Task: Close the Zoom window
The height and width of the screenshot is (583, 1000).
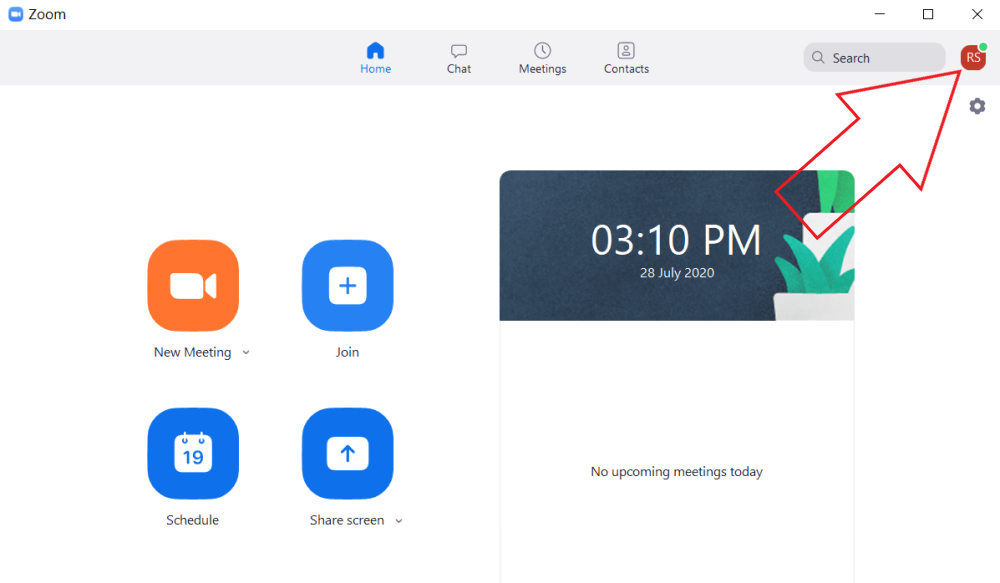Action: coord(977,15)
